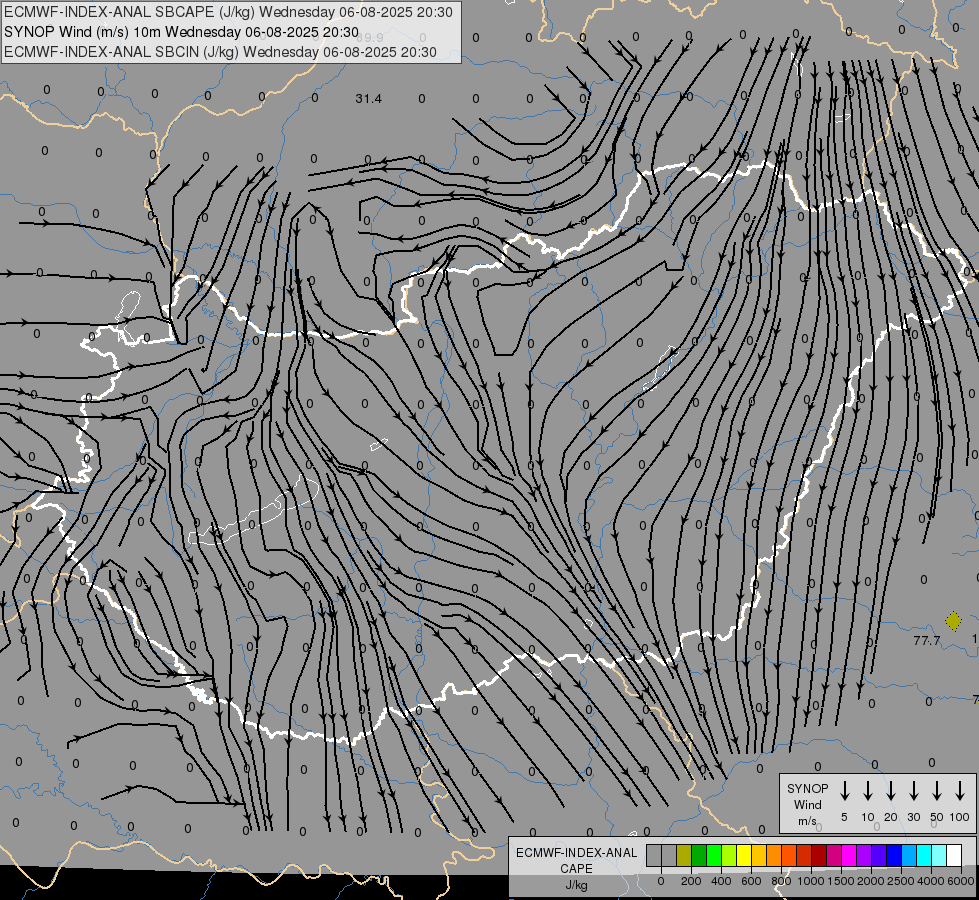Screen dimensions: 979x900
Task: Click the 5 label in the wind legend
Action: point(844,817)
